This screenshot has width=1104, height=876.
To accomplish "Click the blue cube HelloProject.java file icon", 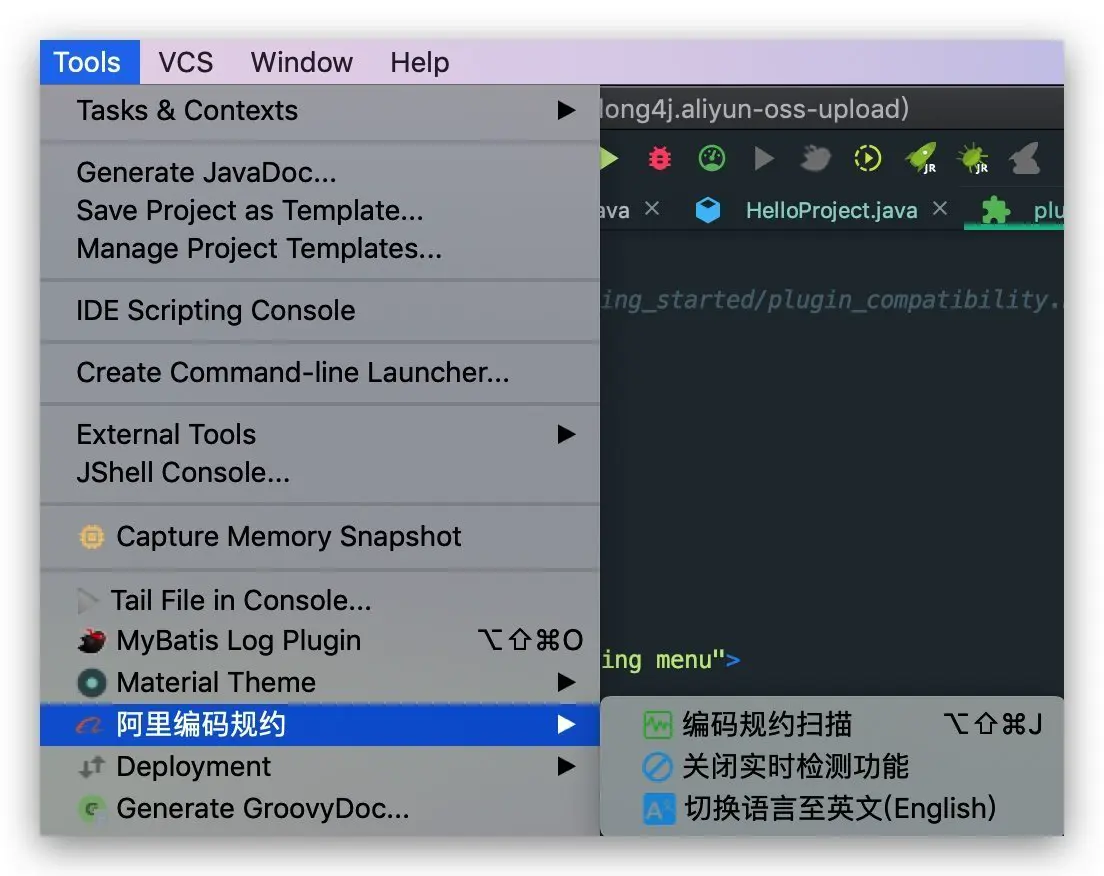I will [x=708, y=211].
